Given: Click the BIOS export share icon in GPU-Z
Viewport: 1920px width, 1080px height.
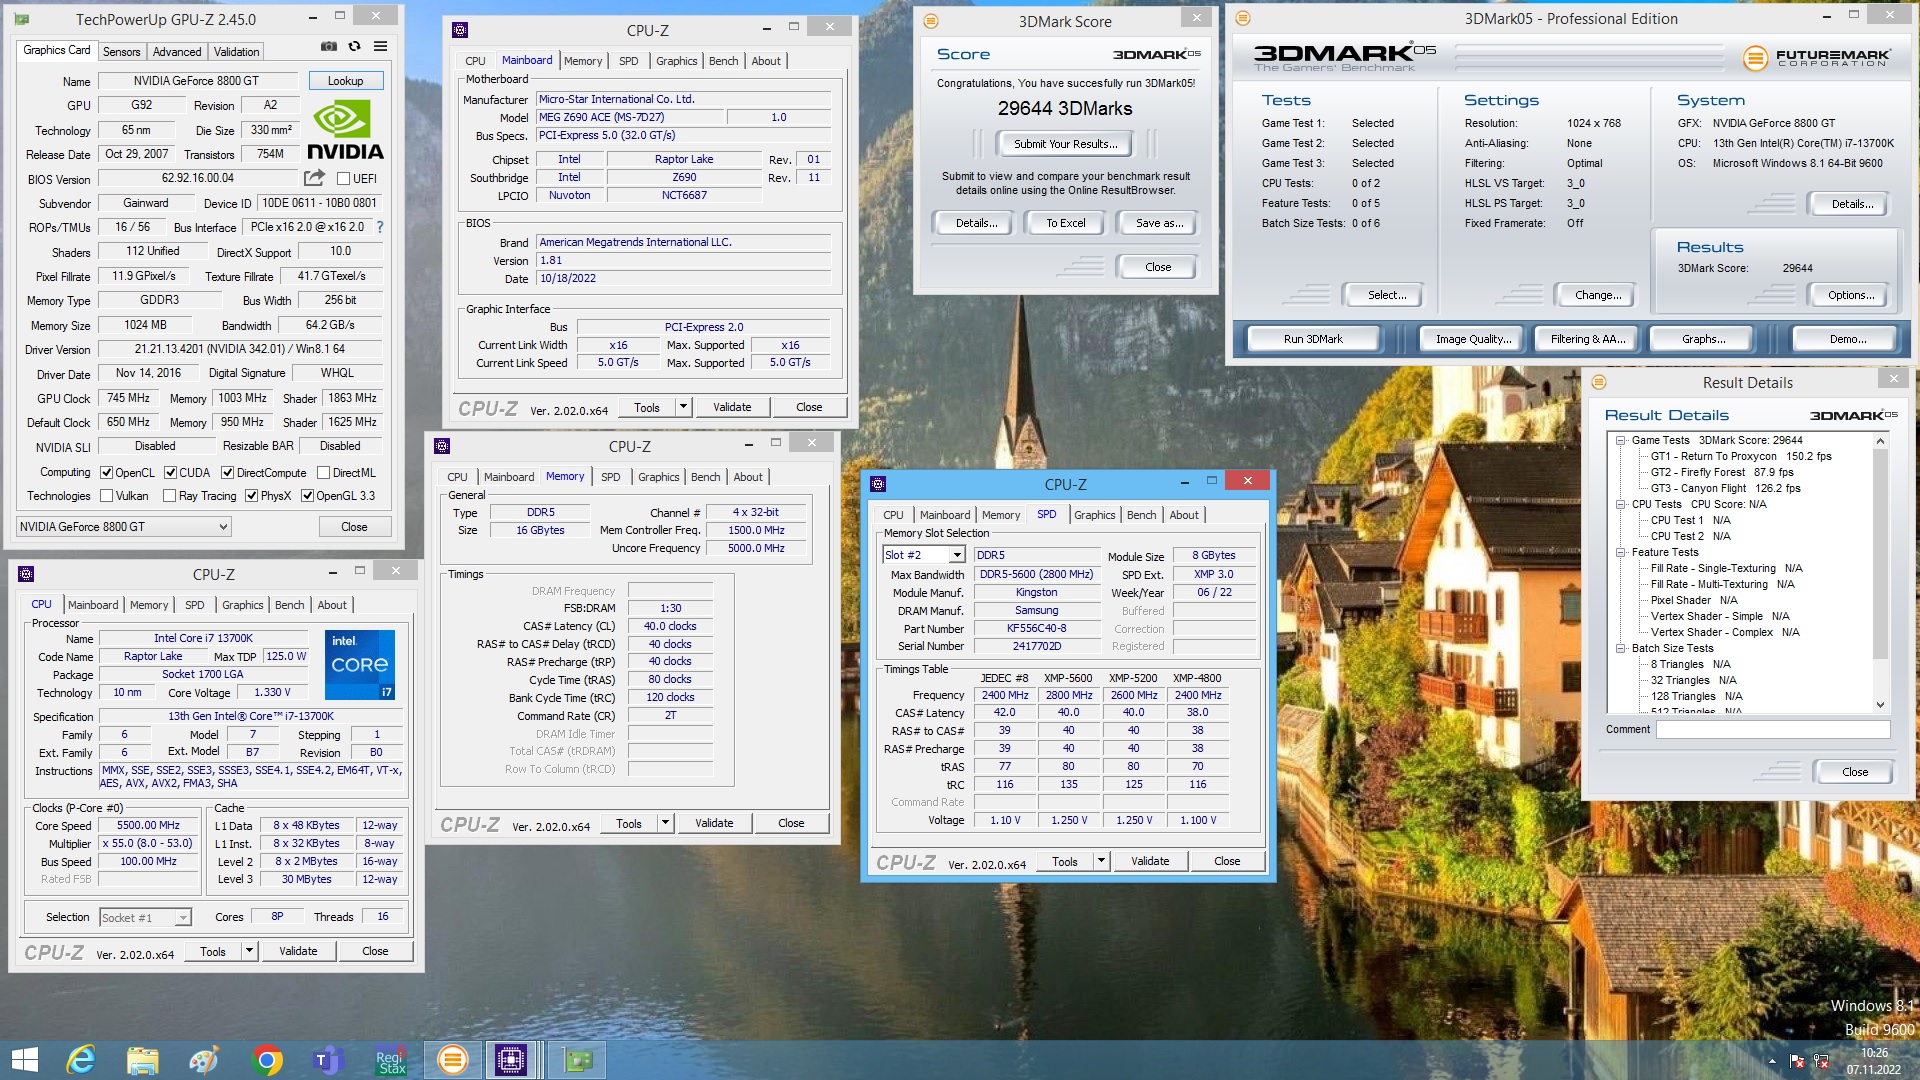Looking at the screenshot, I should tap(314, 178).
